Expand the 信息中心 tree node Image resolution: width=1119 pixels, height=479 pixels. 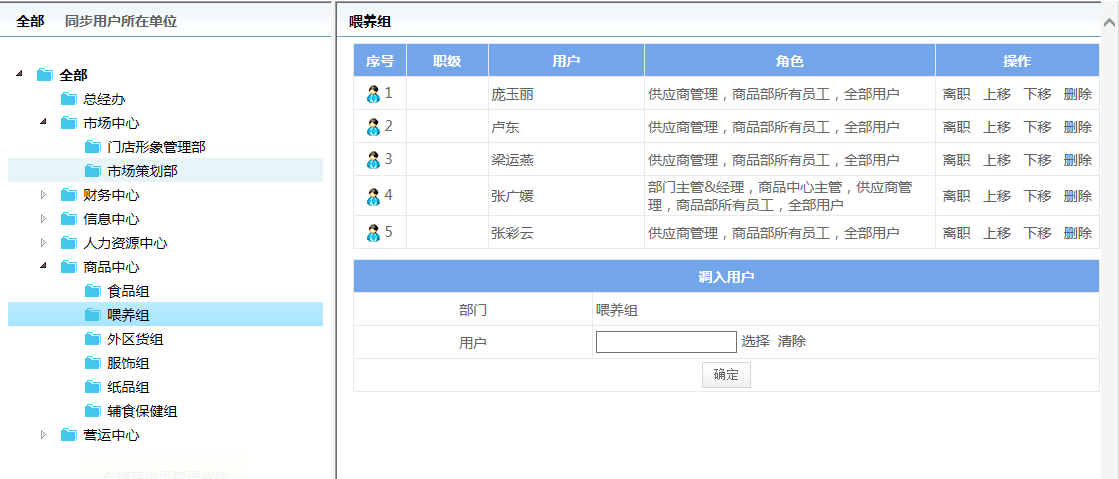pyautogui.click(x=43, y=218)
